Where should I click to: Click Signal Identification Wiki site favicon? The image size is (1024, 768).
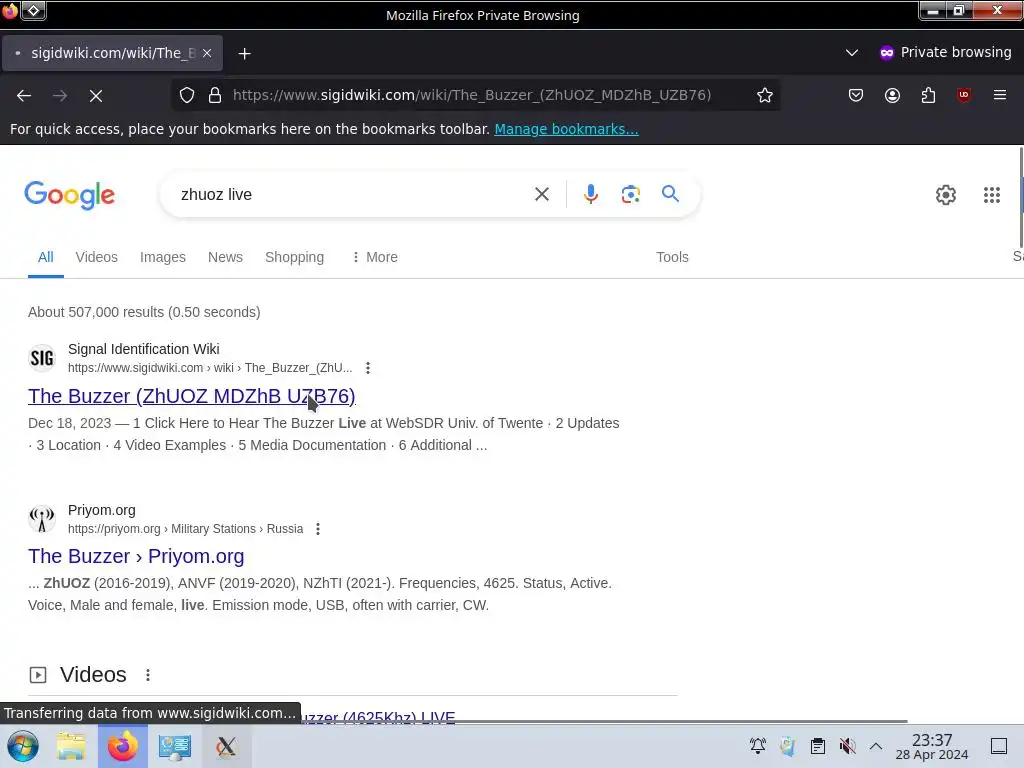42,358
